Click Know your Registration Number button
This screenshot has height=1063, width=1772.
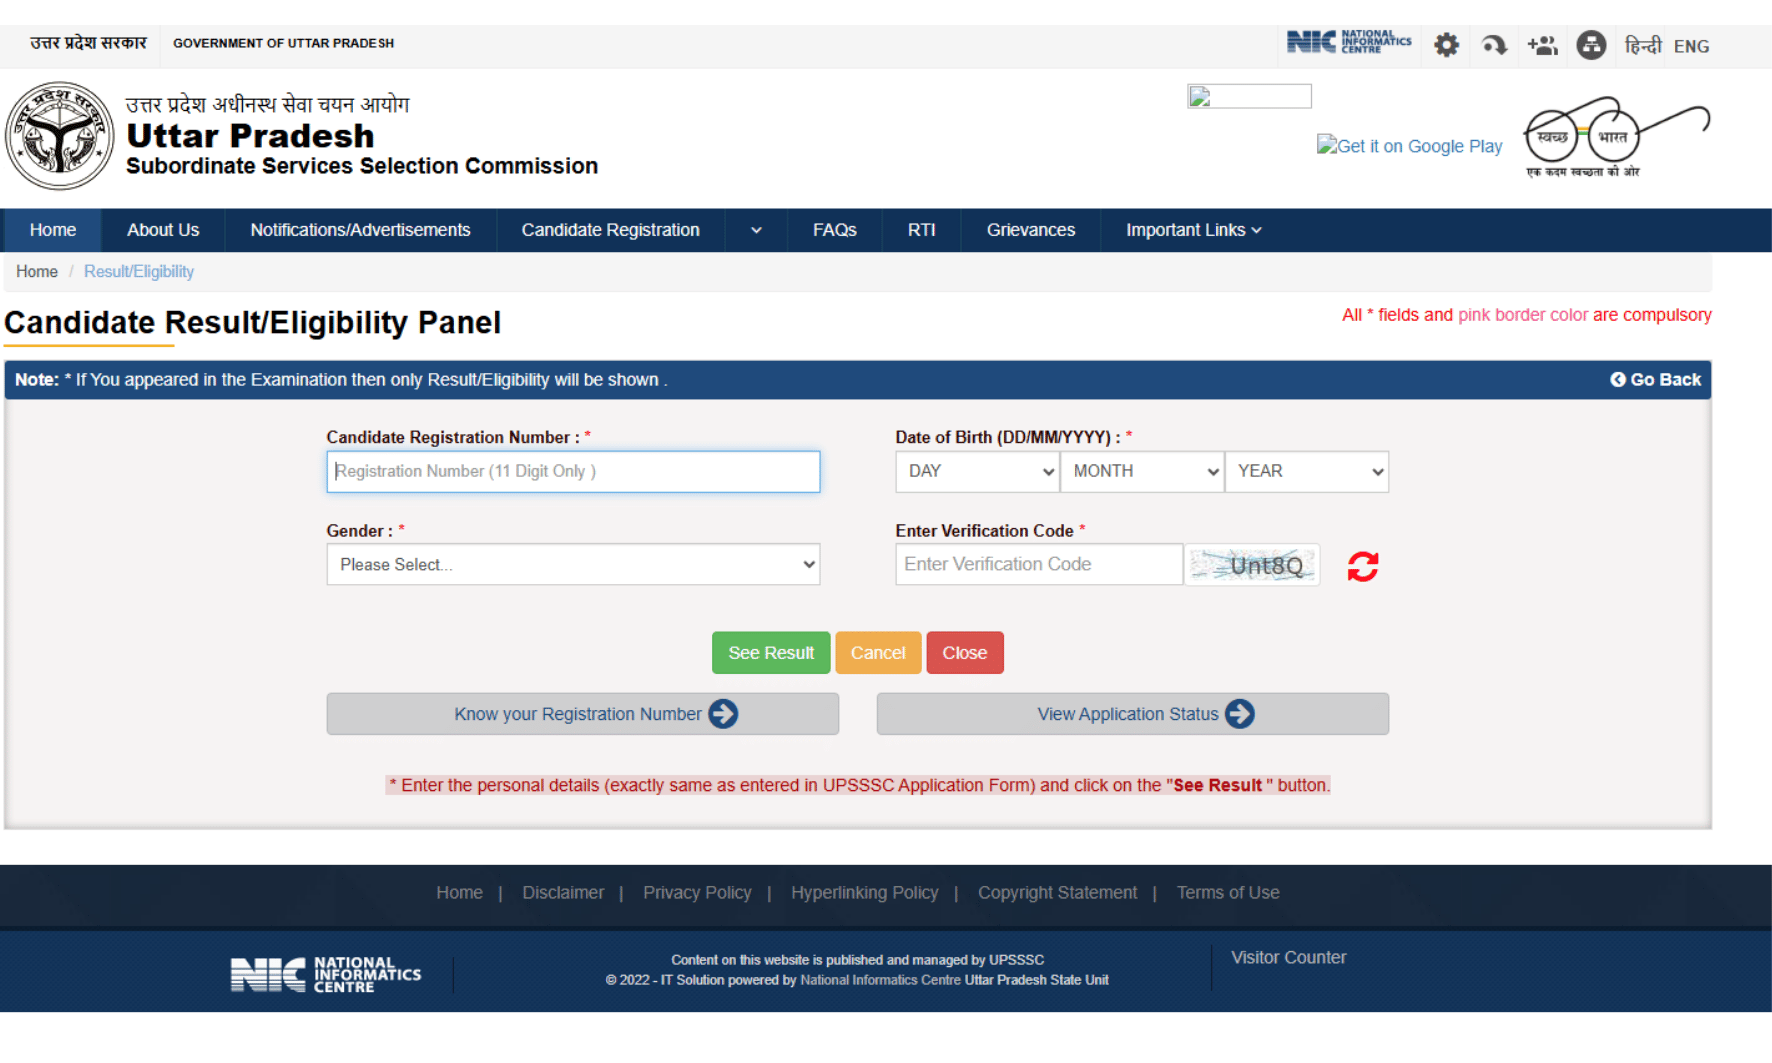click(583, 714)
